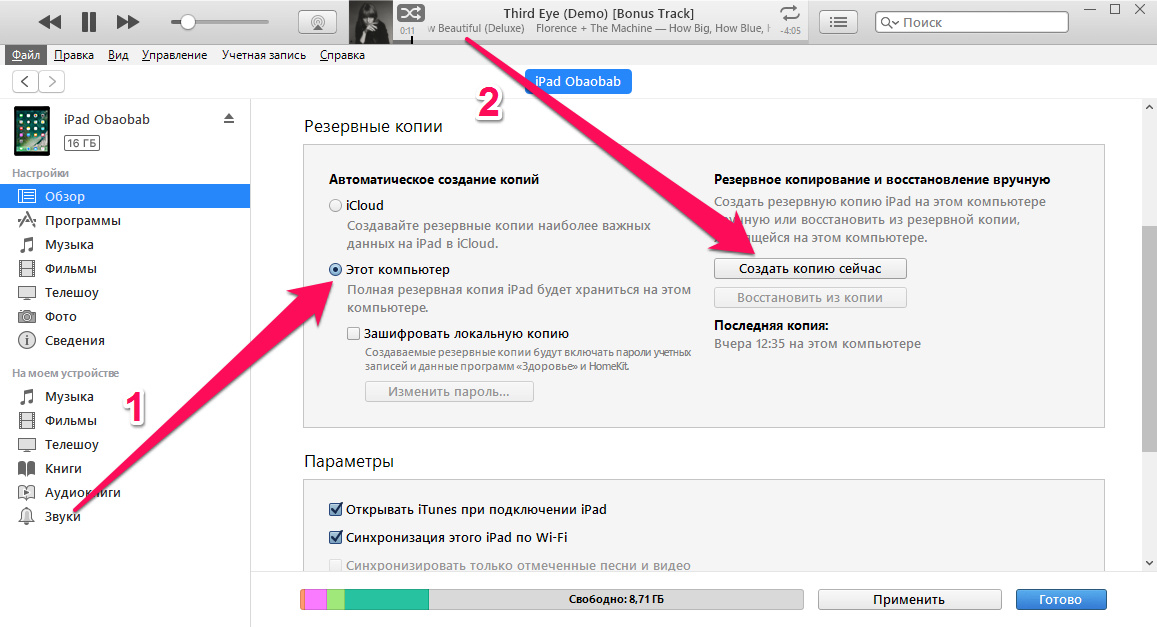Click Восстановить из копии button
Viewport: 1157px width, 627px height.
810,297
